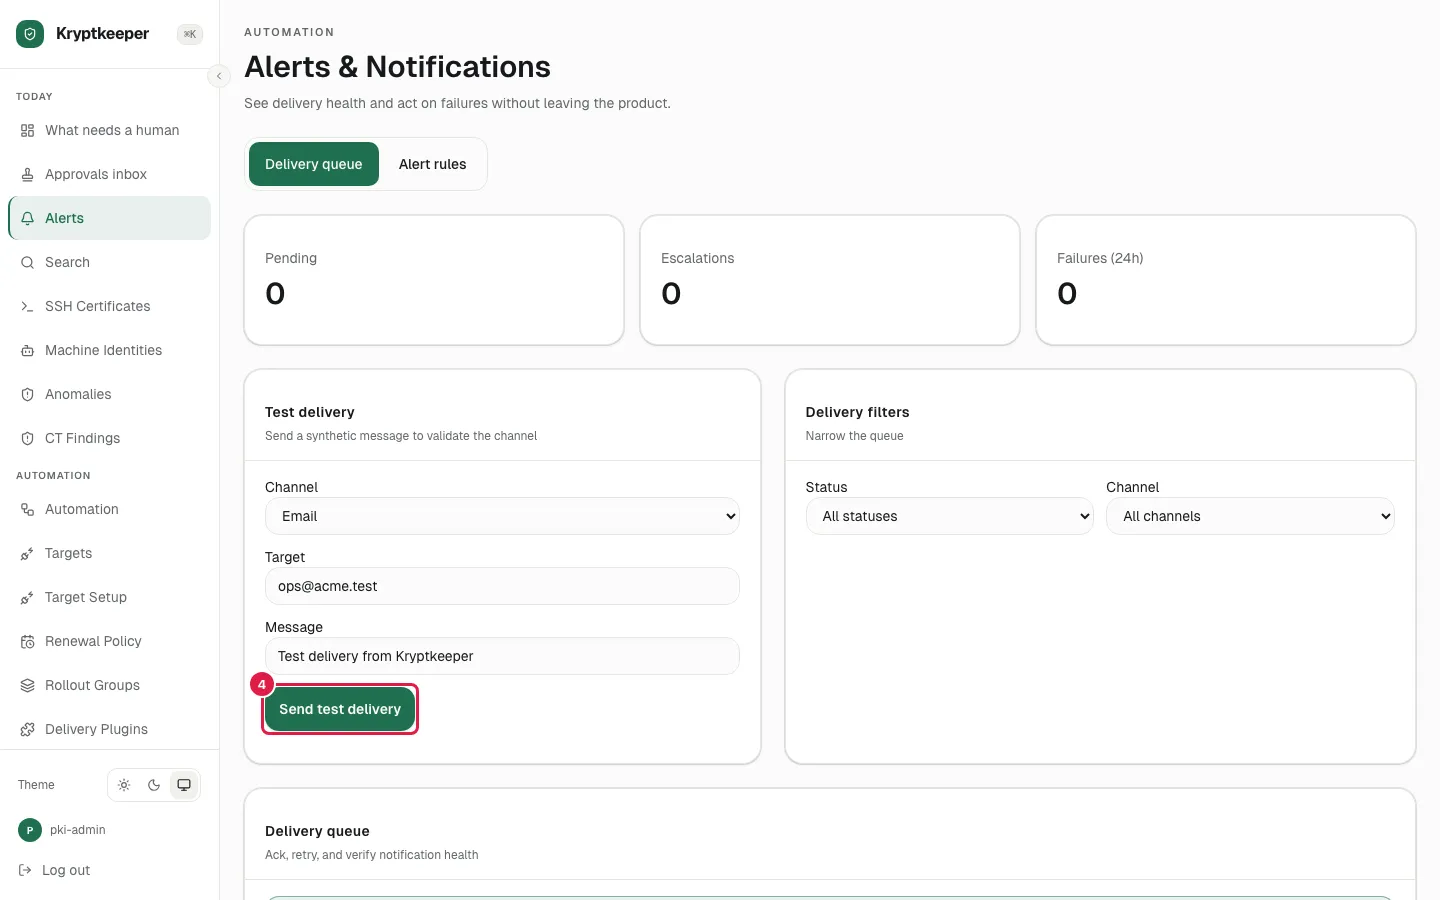Viewport: 1440px width, 900px height.
Task: Click the Targets plug icon
Action: tap(28, 554)
